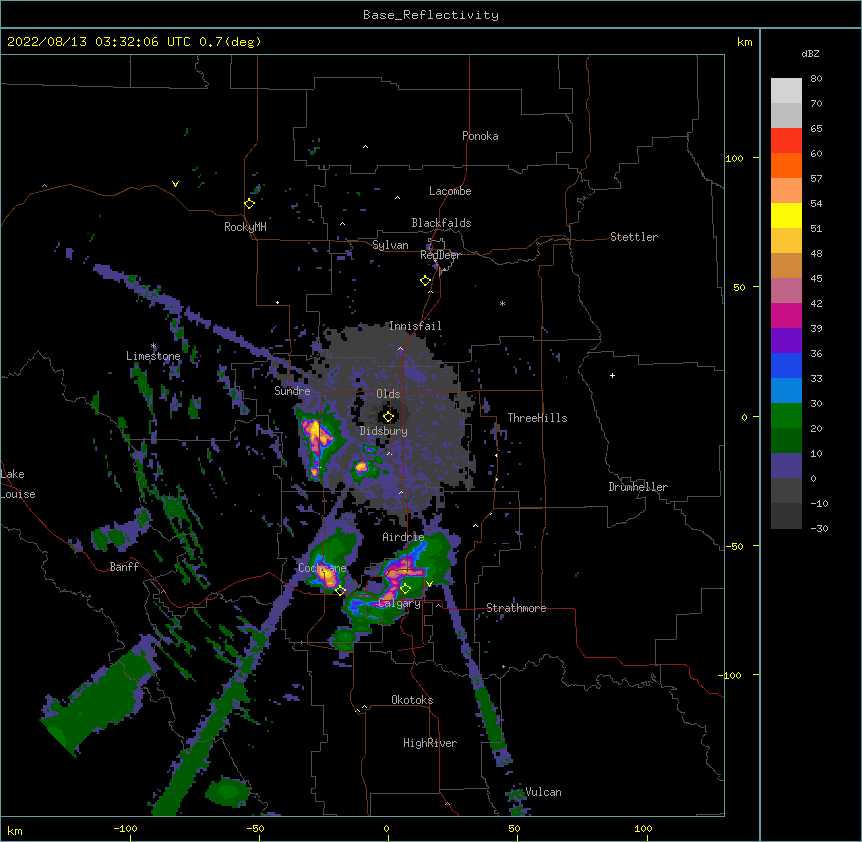Click the 80 value on dBZ scale
862x842 pixels.
(816, 79)
